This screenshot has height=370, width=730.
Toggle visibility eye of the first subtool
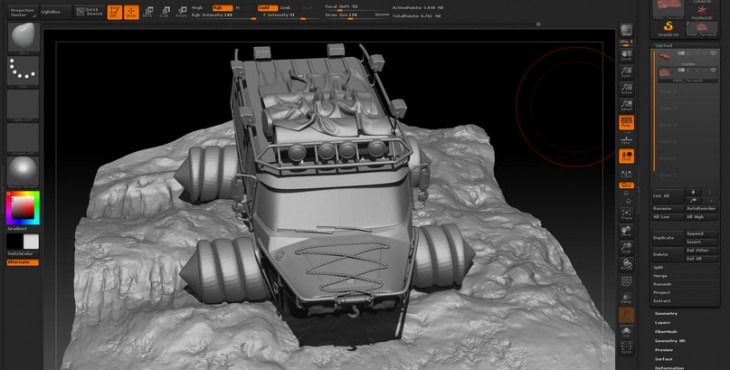[713, 54]
